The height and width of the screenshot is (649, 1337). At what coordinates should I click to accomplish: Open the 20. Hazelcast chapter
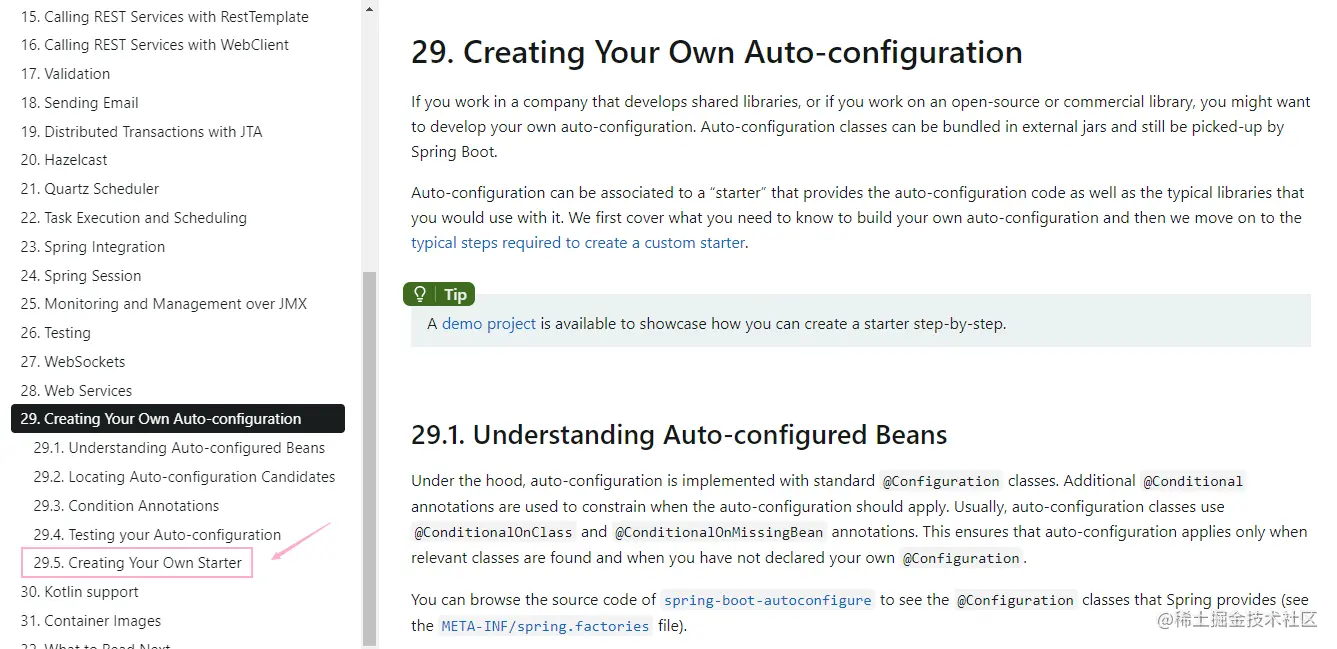(63, 160)
